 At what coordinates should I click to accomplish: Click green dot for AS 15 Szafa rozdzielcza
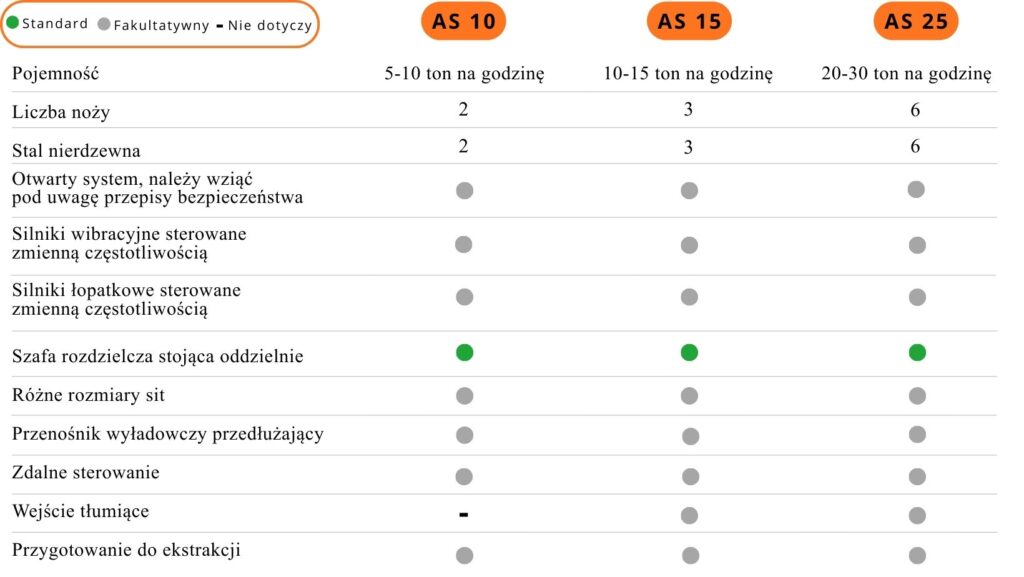689,352
